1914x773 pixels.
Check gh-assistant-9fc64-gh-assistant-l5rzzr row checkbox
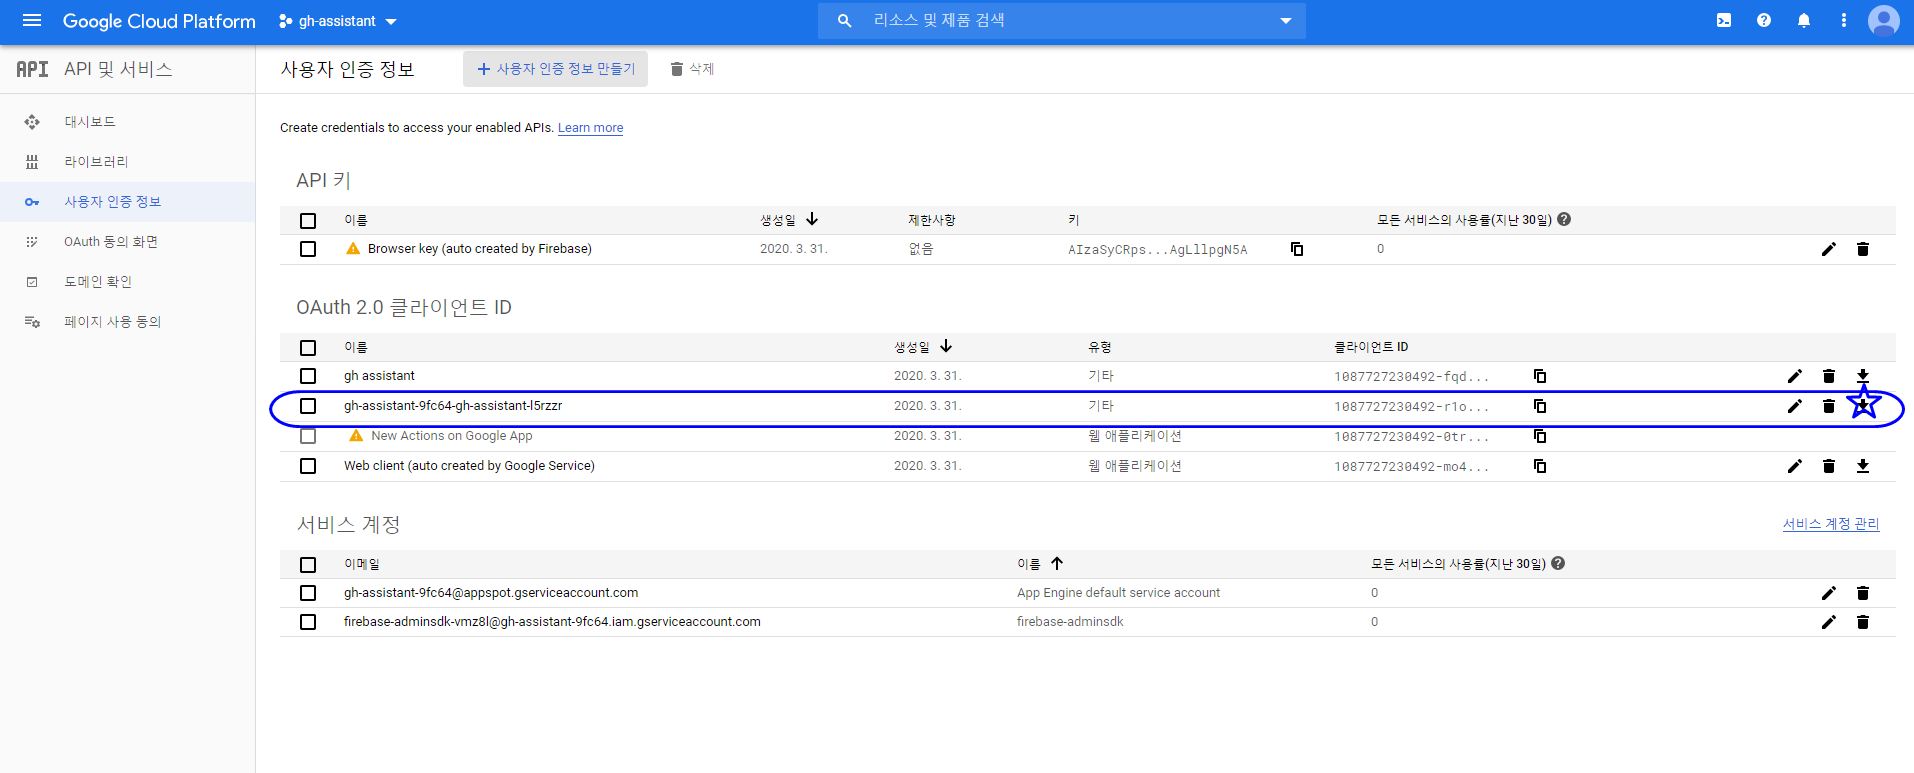[x=308, y=406]
